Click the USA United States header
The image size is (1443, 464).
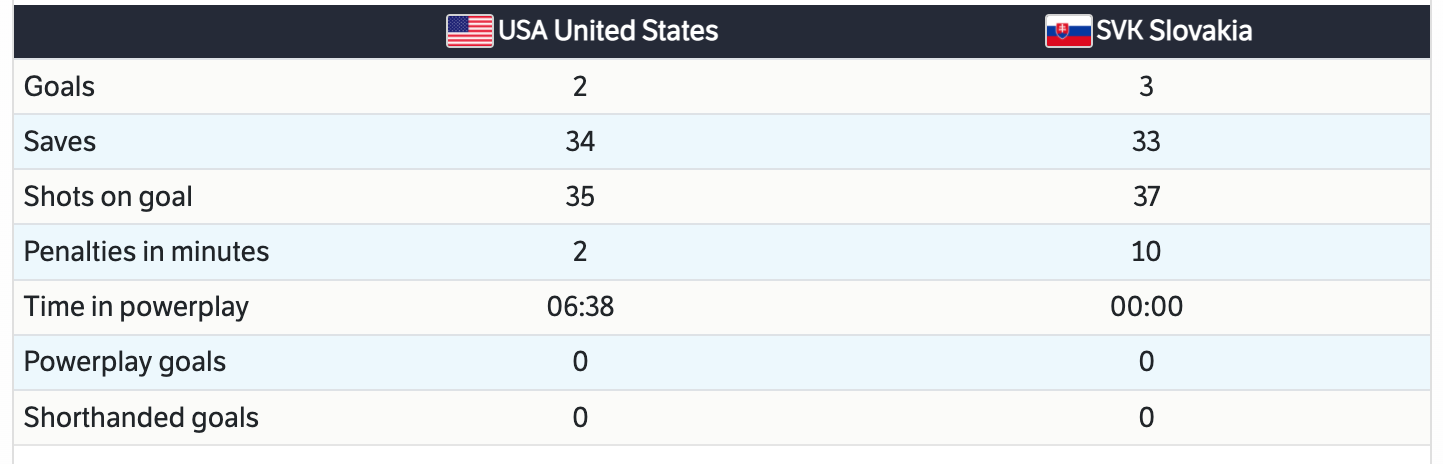click(x=607, y=31)
